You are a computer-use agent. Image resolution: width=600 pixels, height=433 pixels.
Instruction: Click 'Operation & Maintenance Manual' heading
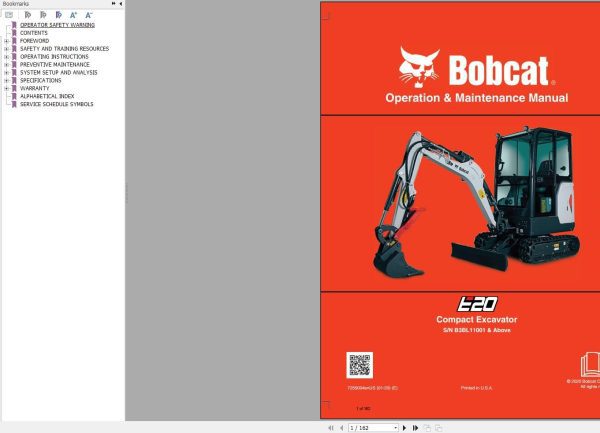[477, 98]
